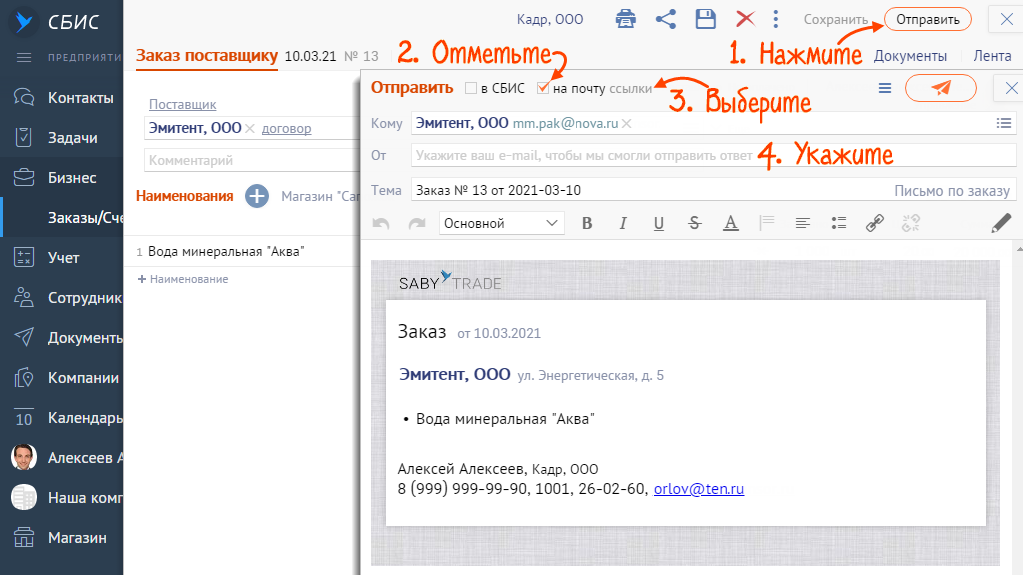
Task: Insert a hyperlink using the link icon
Action: click(x=874, y=223)
